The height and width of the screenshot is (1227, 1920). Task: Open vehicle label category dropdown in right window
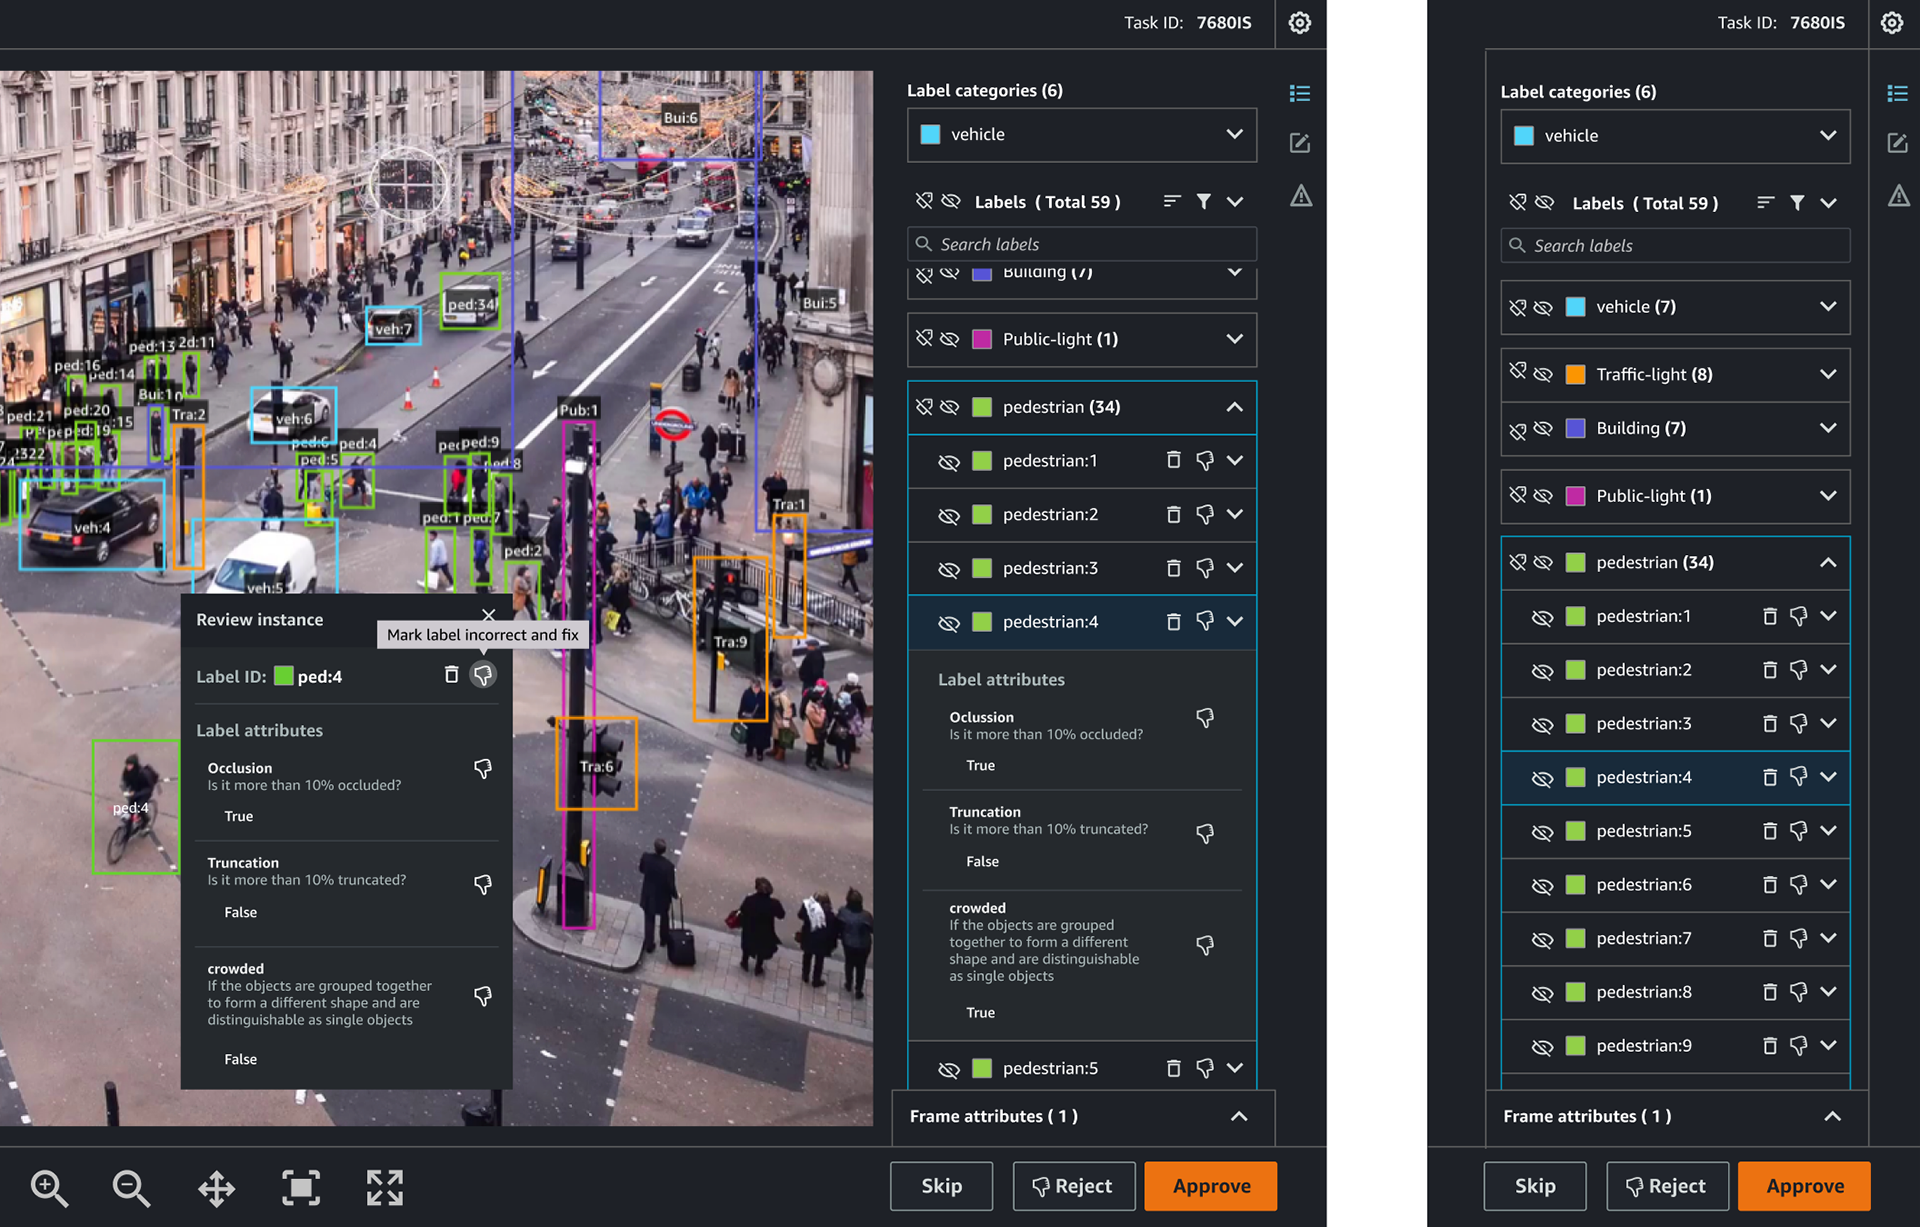point(1675,135)
